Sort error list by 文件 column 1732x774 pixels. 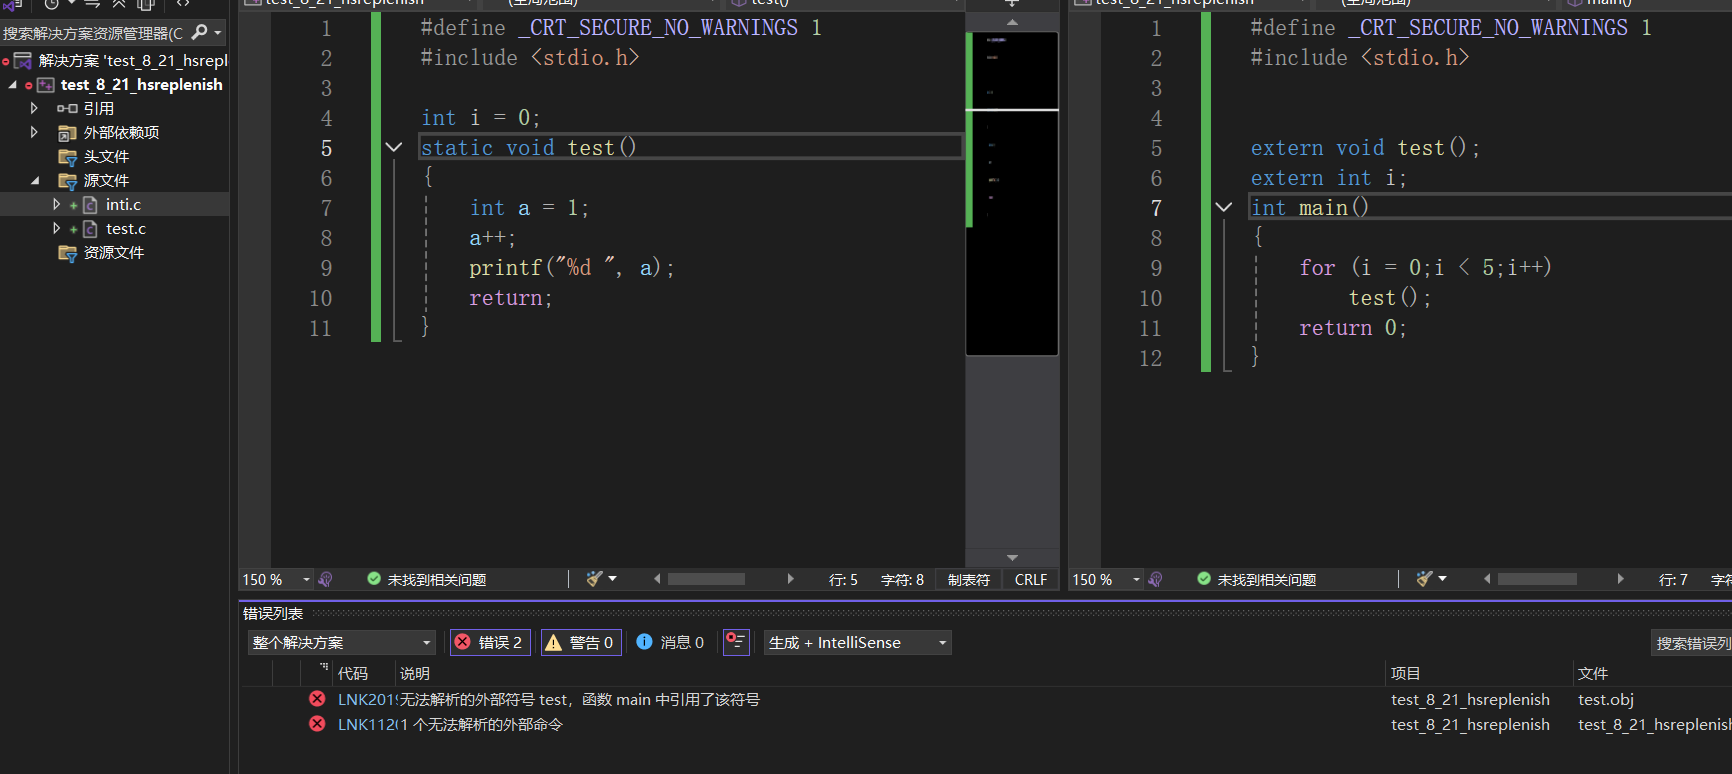coord(1593,673)
